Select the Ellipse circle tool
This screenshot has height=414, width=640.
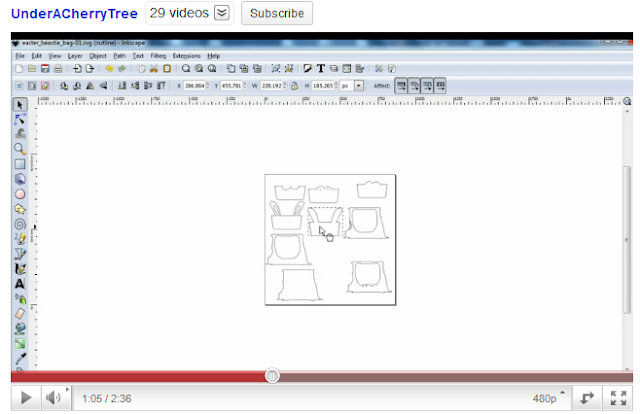point(20,194)
